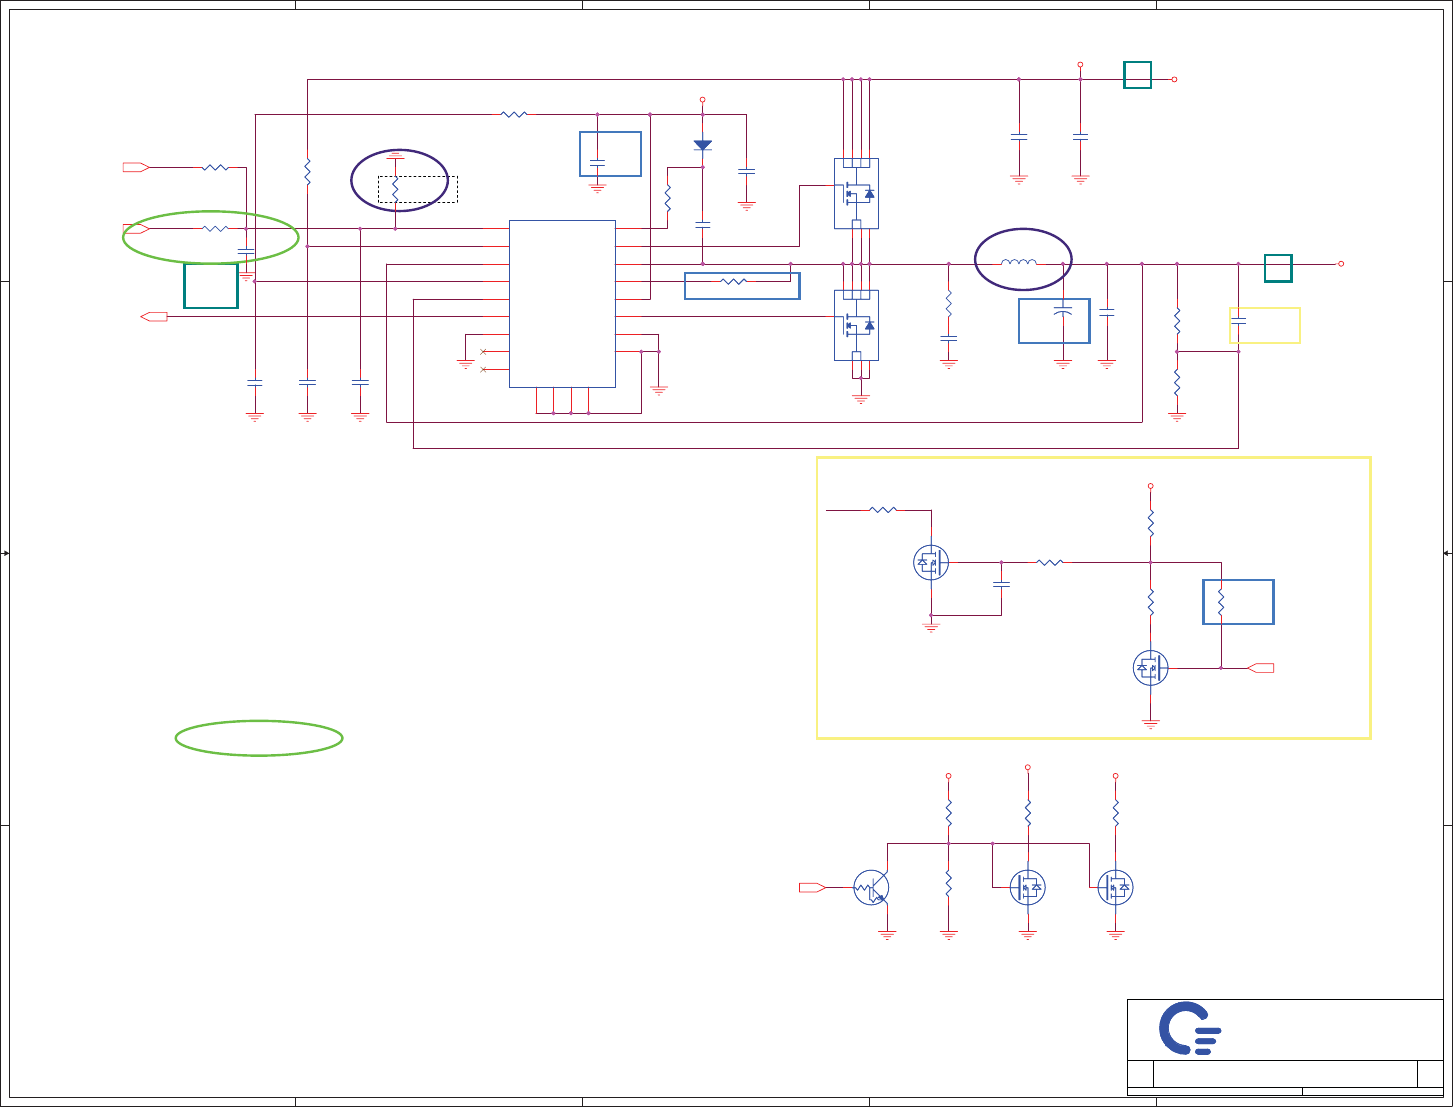Select the input port feeding the BJT base
The width and height of the screenshot is (1453, 1107).
[812, 887]
